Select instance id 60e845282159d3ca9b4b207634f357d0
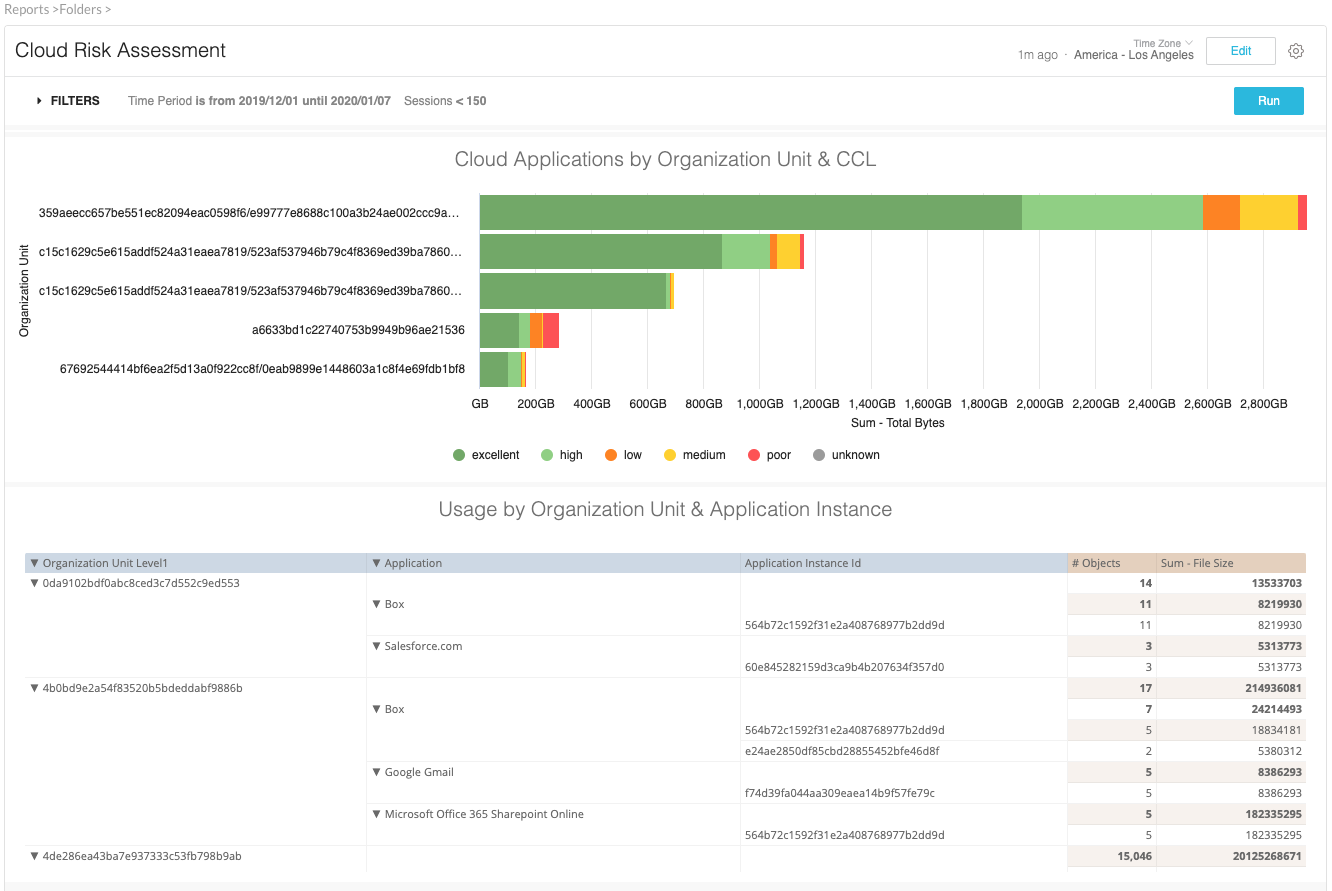This screenshot has height=891, width=1332. pos(844,667)
